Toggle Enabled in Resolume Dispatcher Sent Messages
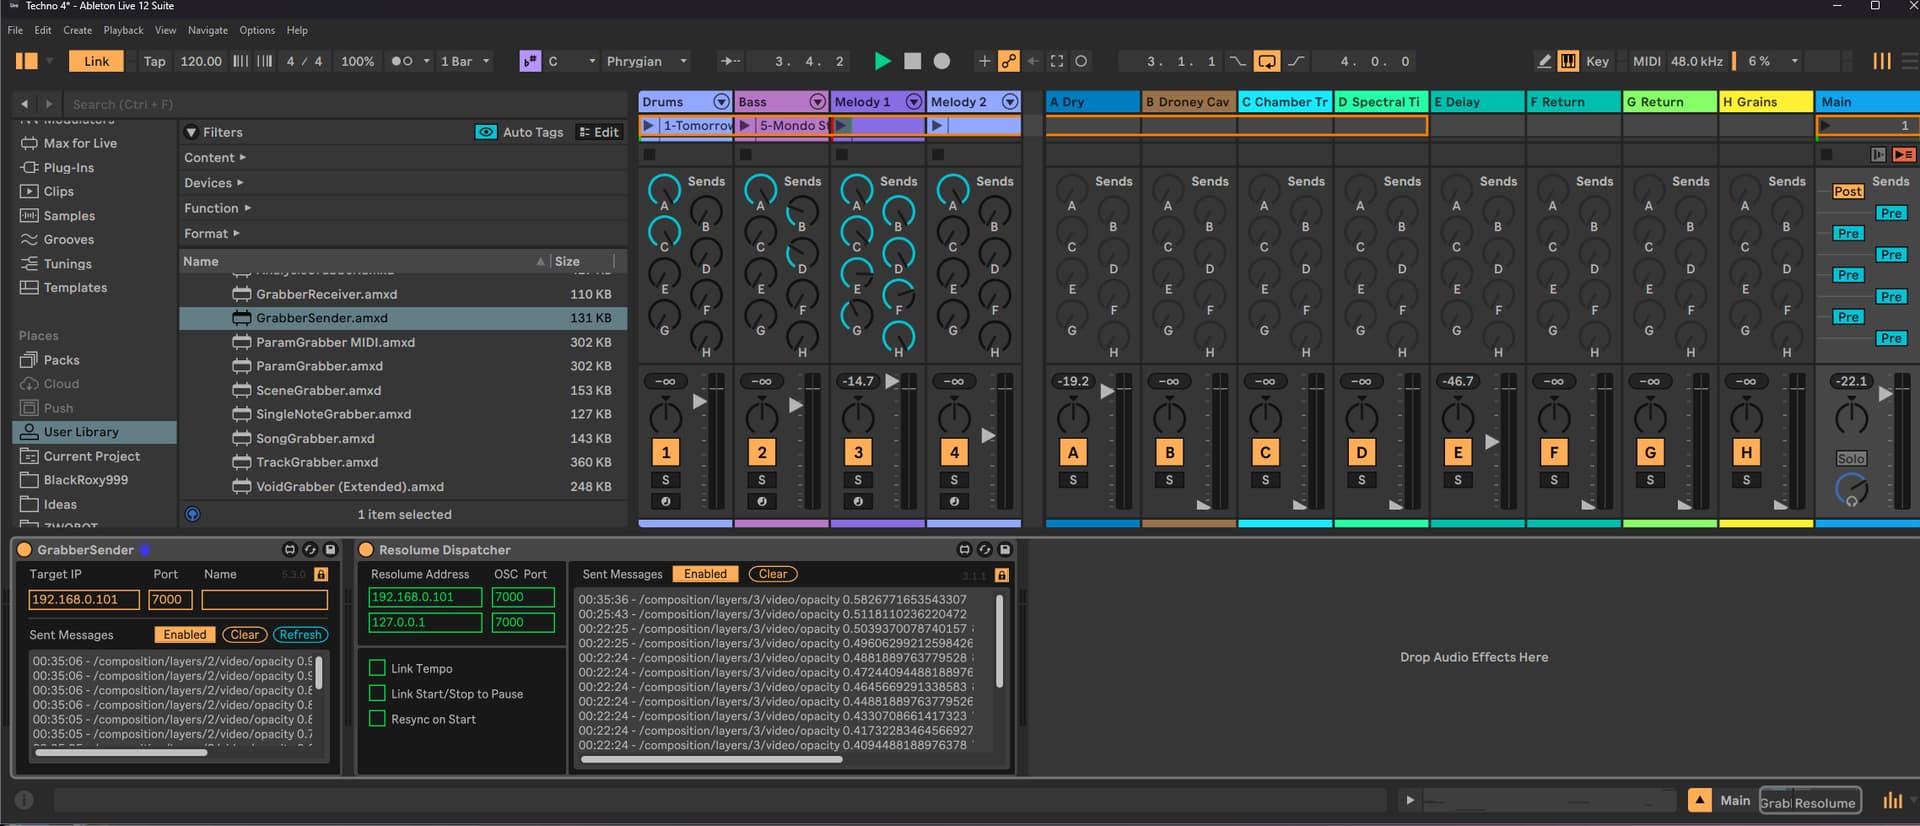The height and width of the screenshot is (826, 1920). tap(705, 574)
